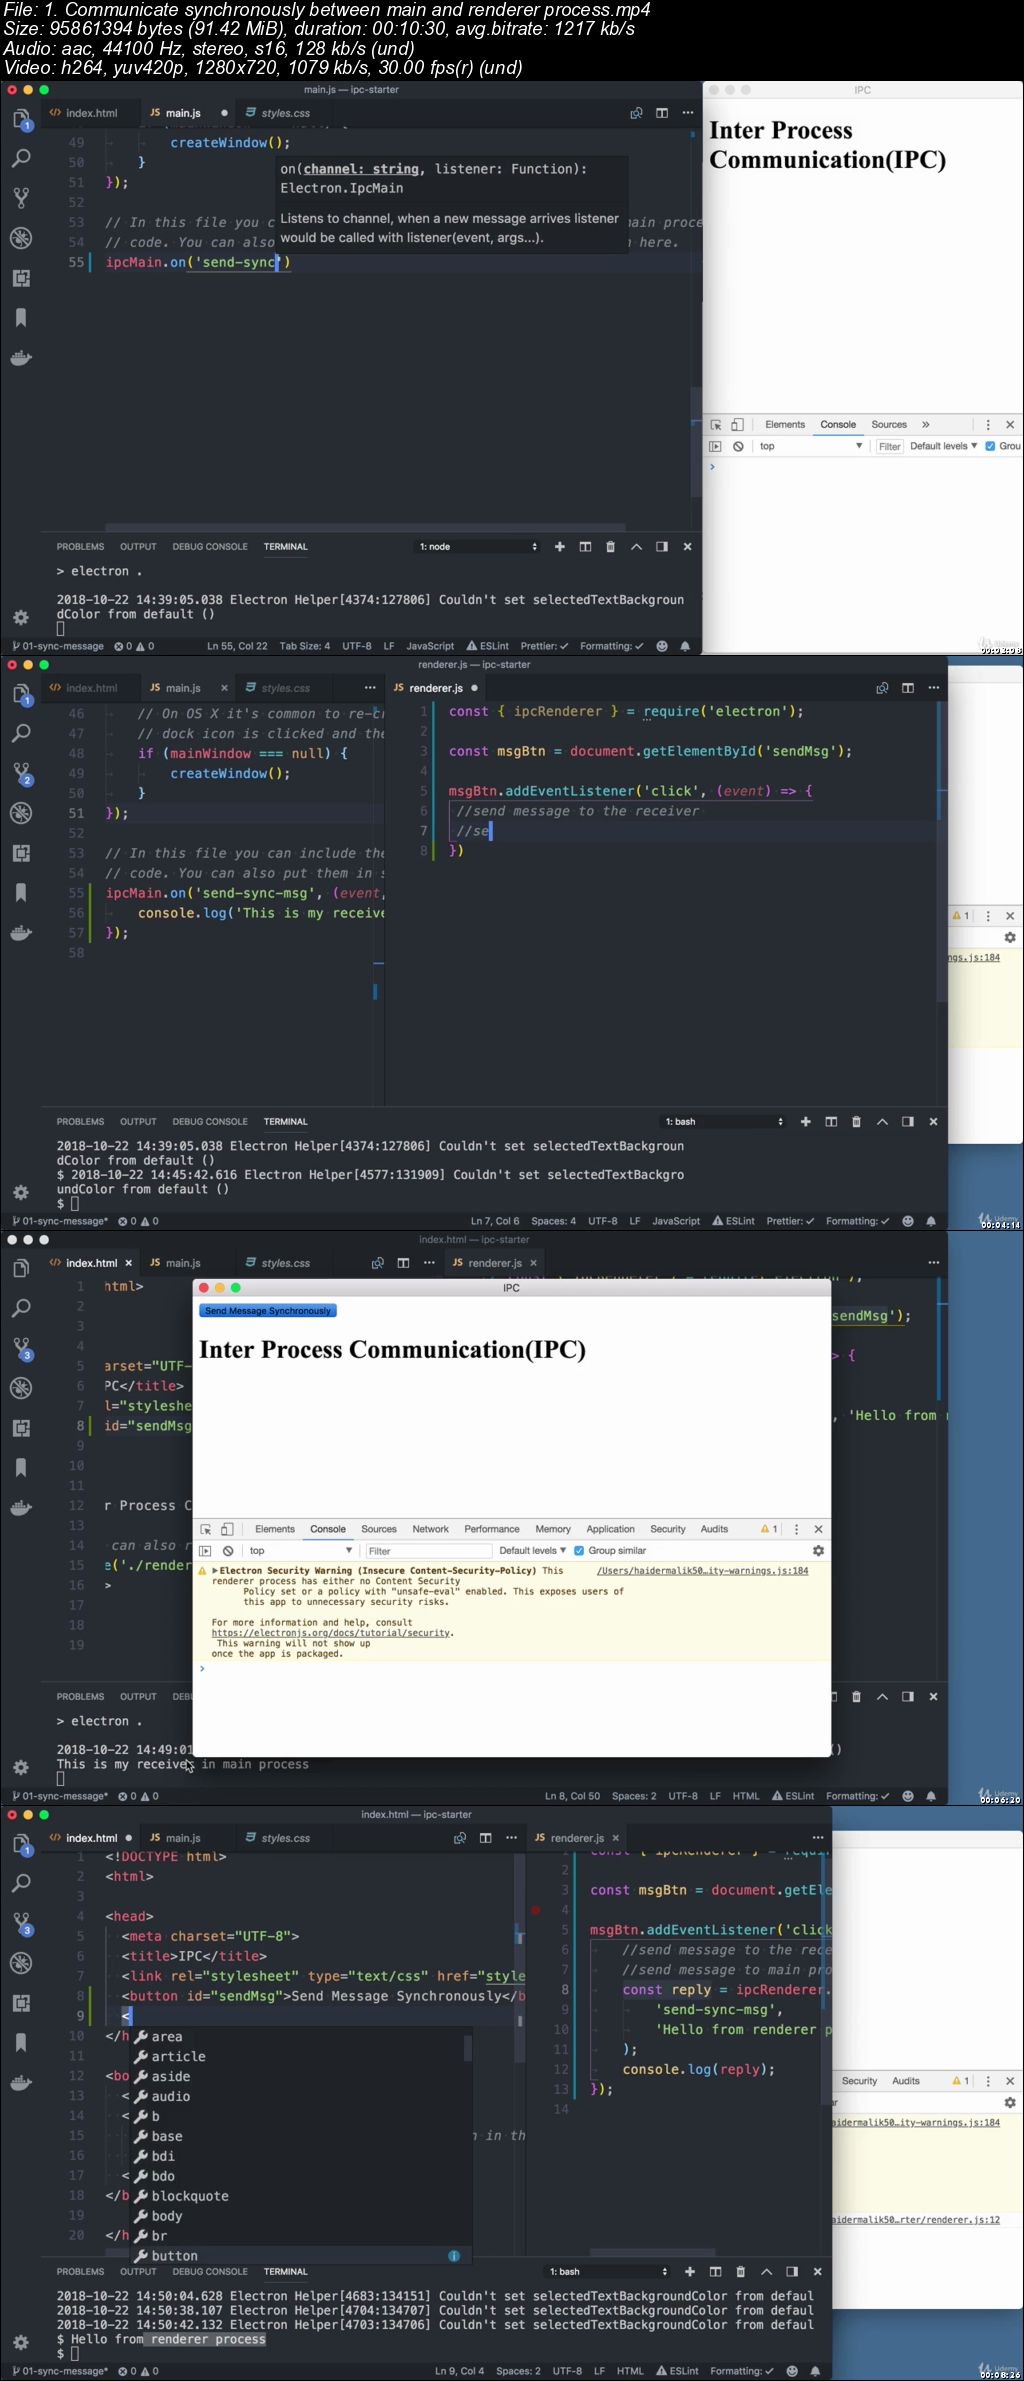Click autocomplete list scrollbar beside area suggestion
Viewport: 1024px width, 2381px height.
467,2048
